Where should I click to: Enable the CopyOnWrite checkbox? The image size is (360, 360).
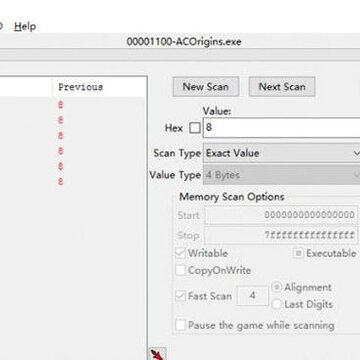pos(180,270)
